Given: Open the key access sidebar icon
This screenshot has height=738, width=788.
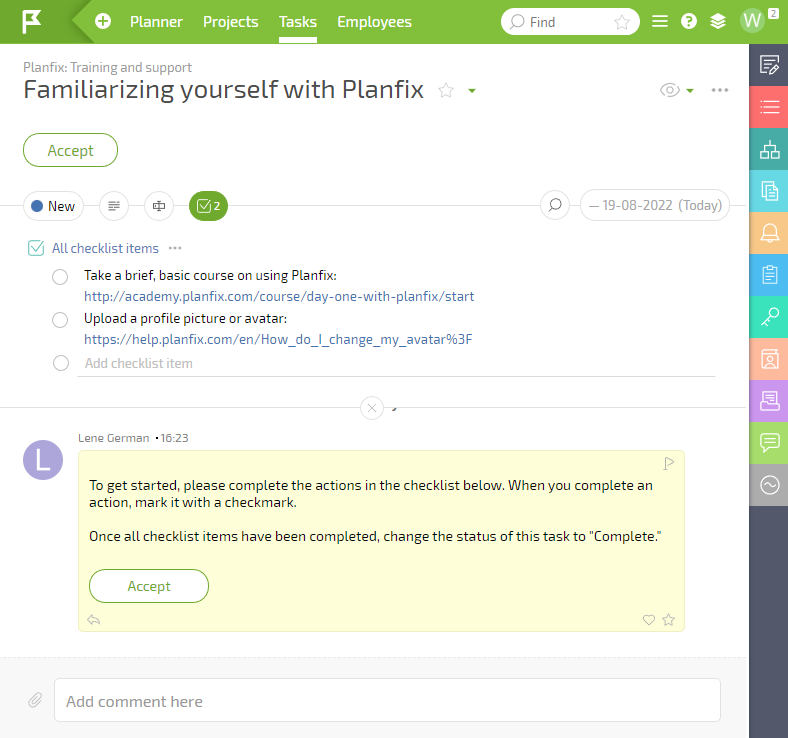Looking at the screenshot, I should (769, 317).
